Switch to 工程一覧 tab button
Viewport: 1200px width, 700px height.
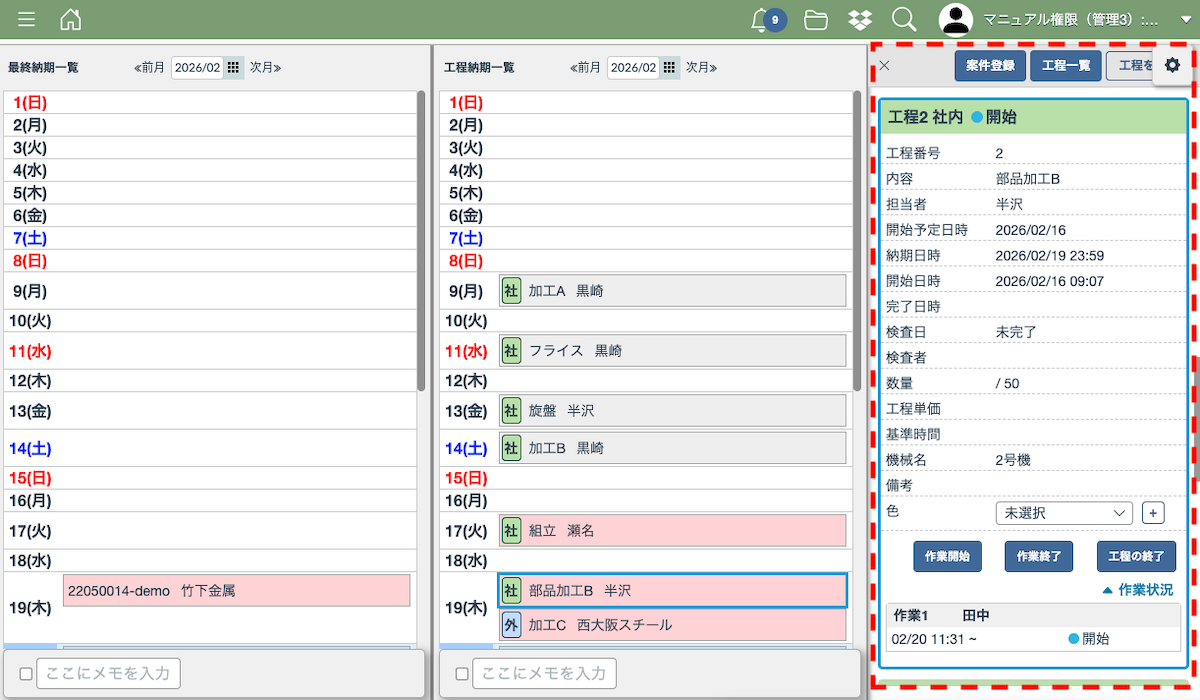click(1066, 66)
